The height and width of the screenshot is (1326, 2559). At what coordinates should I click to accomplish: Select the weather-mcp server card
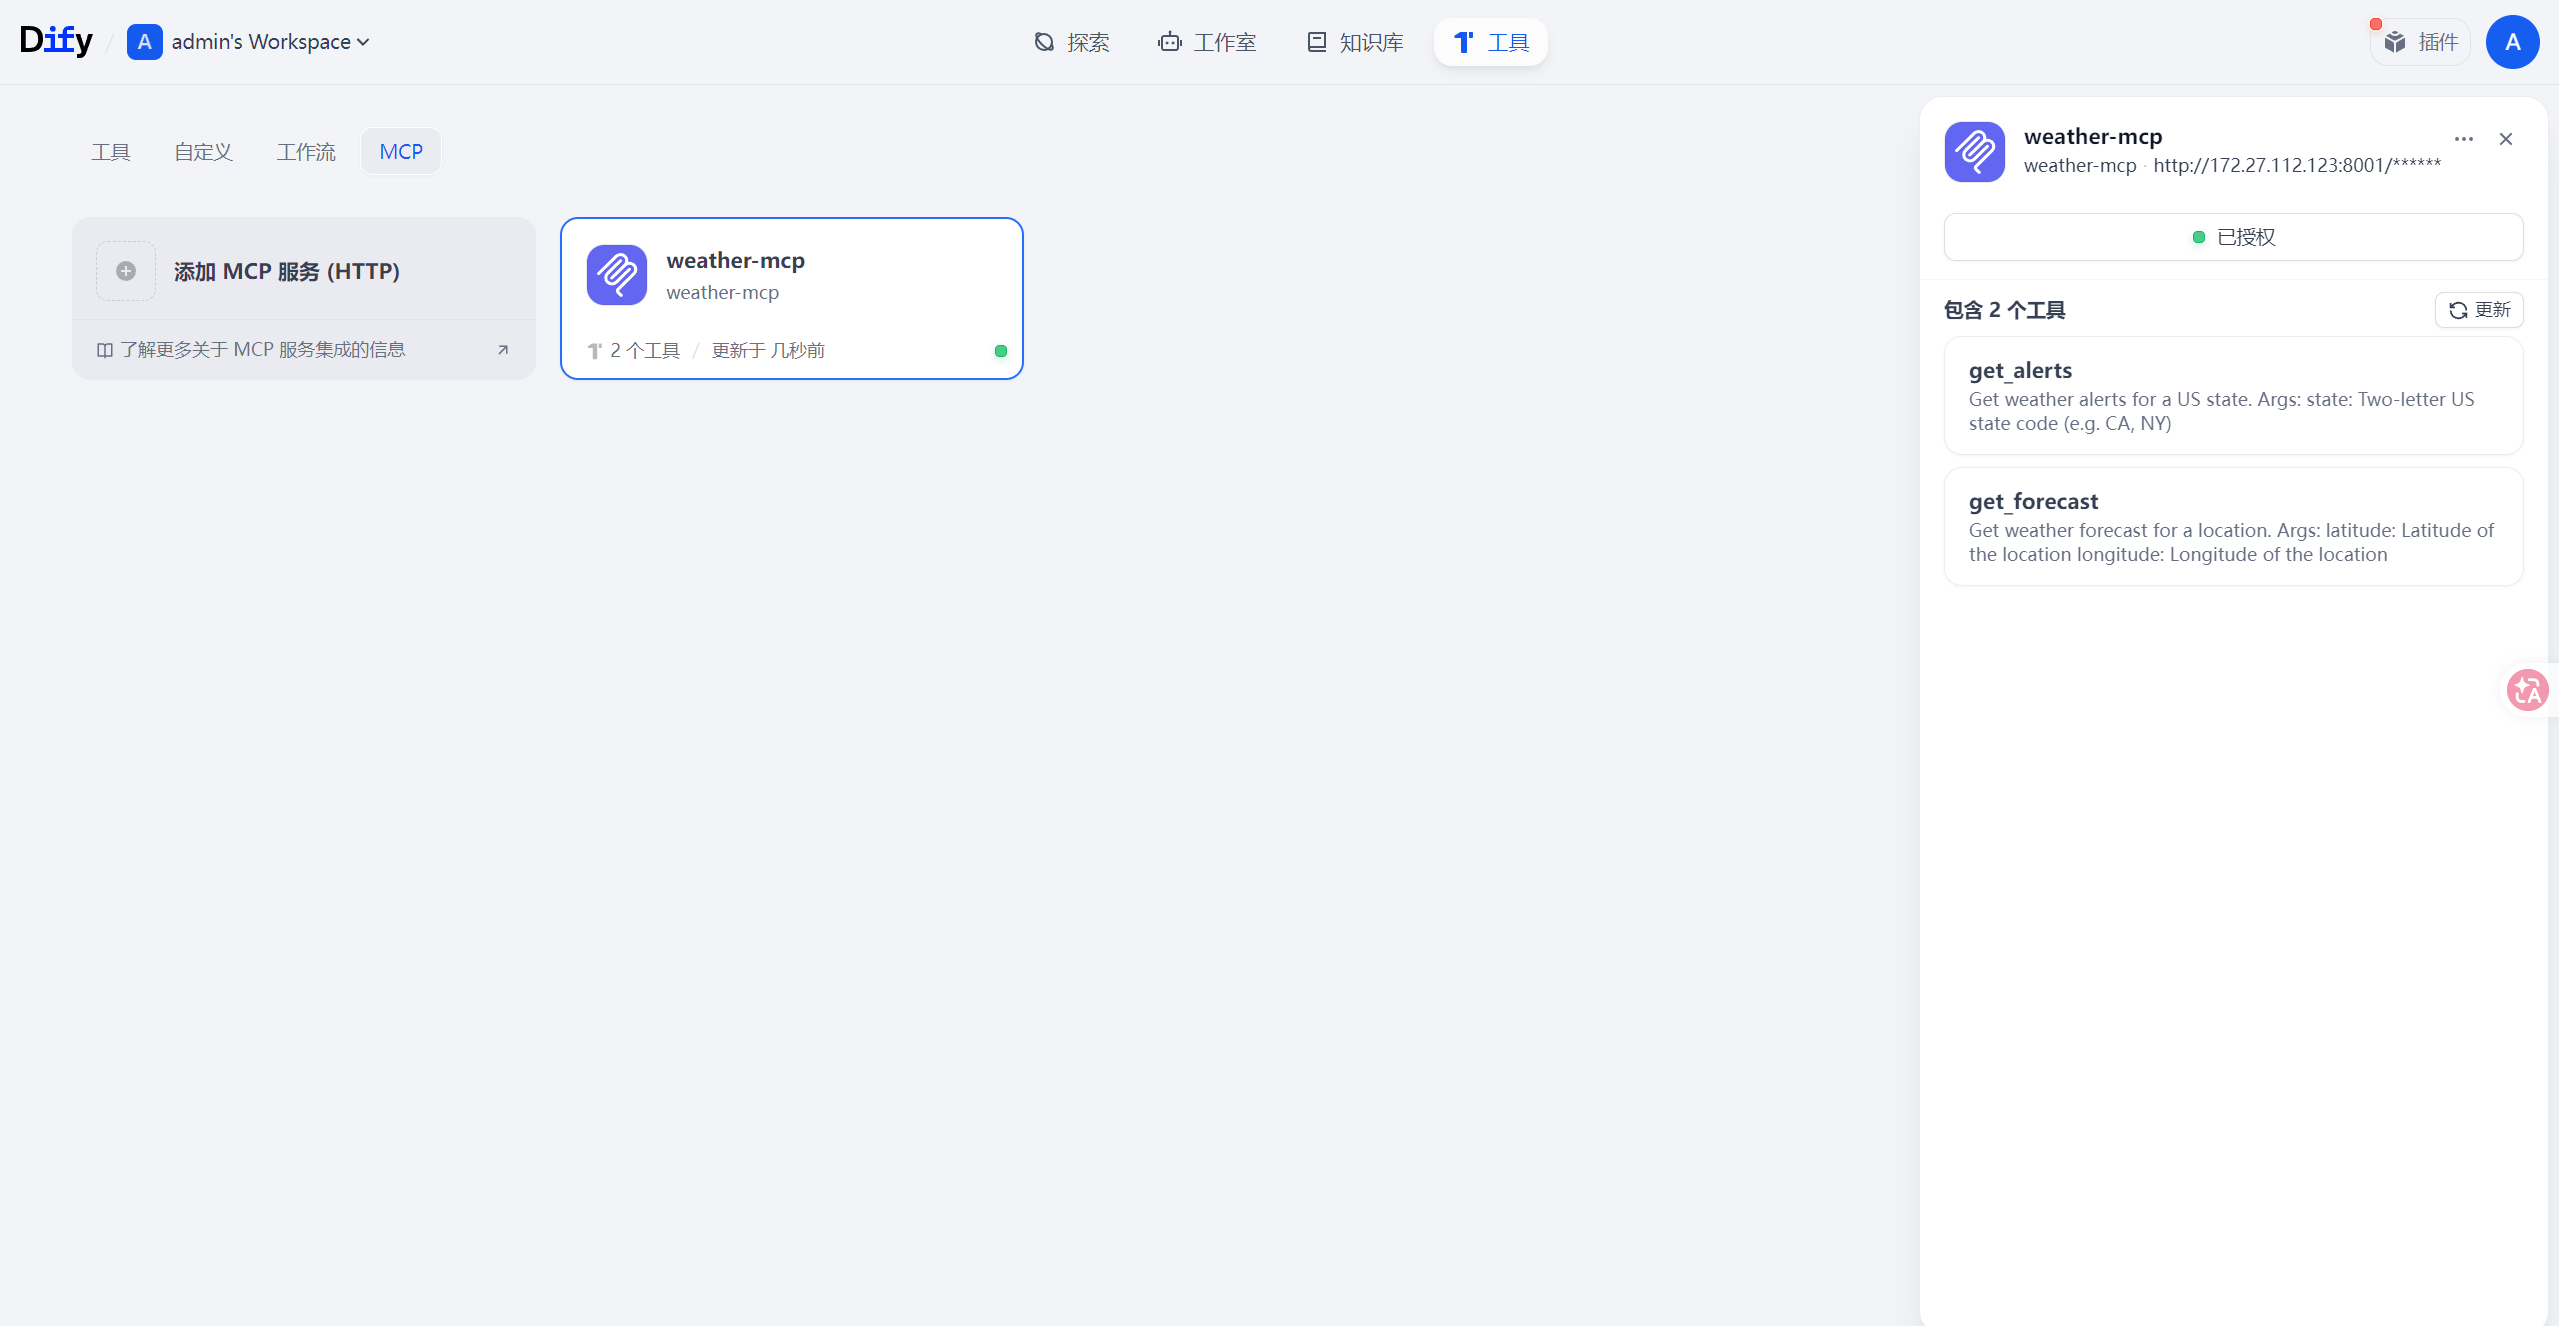pos(791,298)
